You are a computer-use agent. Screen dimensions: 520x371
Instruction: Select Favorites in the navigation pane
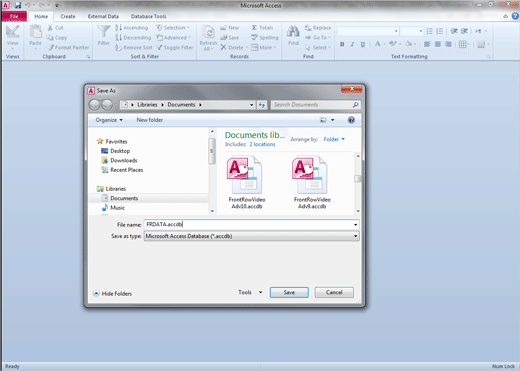(116, 141)
